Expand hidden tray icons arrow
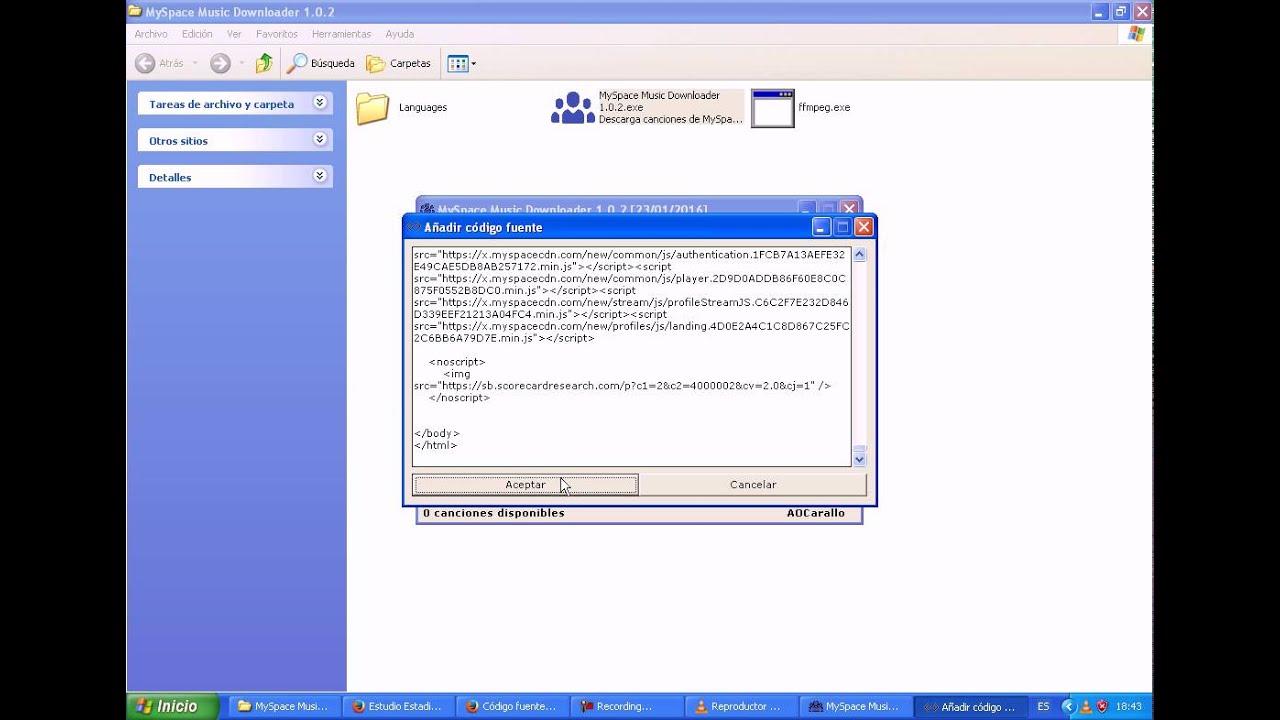1280x720 pixels. pos(1067,706)
